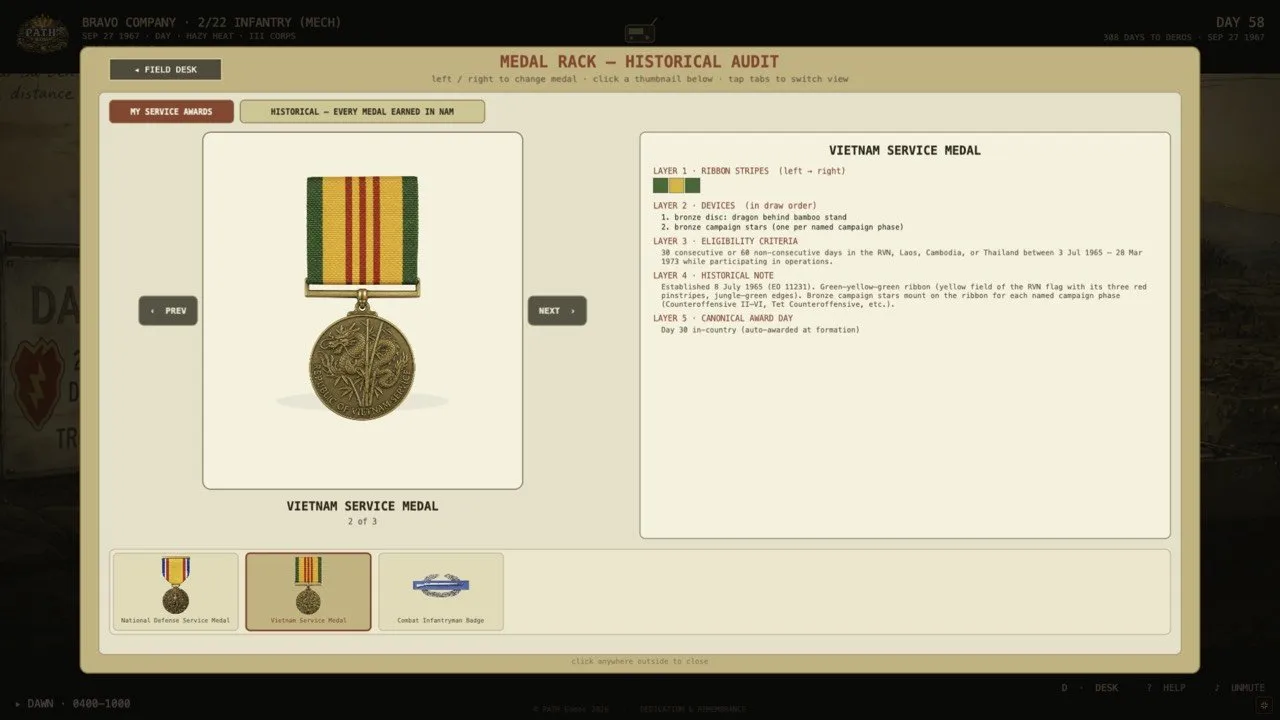
Task: Click the Layer 1 Ribbon Stripes heading
Action: point(749,171)
